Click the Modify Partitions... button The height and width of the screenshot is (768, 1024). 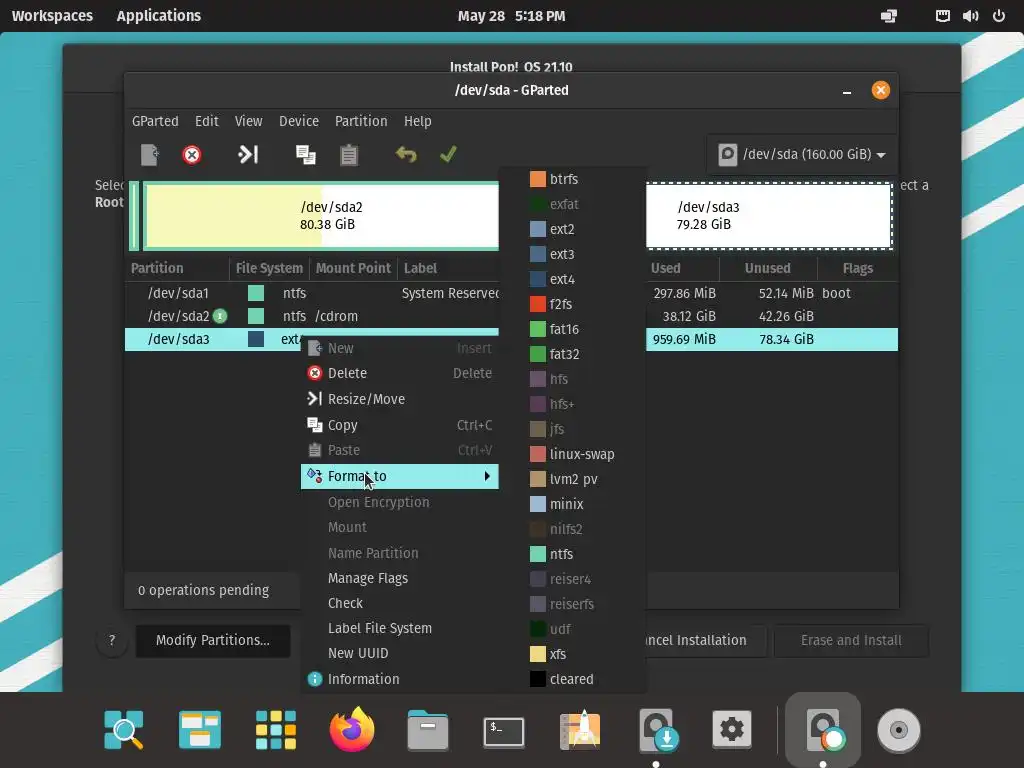(213, 640)
